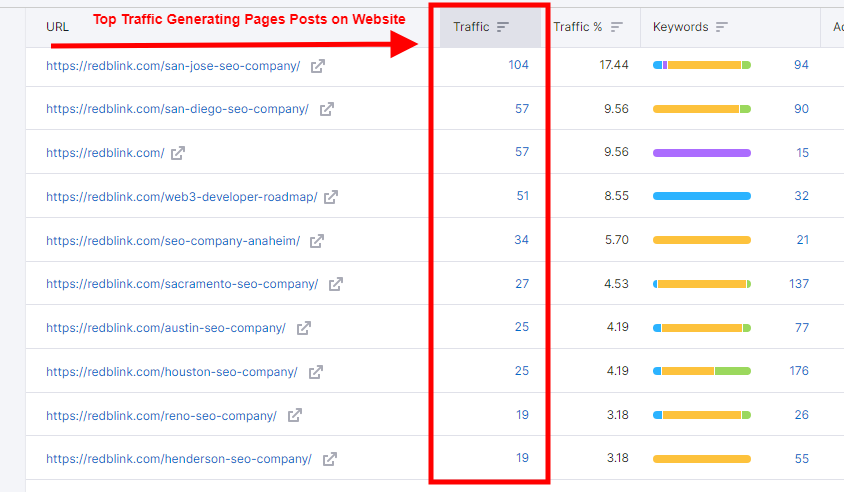This screenshot has width=844, height=492.
Task: Click the URL column header
Action: (58, 27)
